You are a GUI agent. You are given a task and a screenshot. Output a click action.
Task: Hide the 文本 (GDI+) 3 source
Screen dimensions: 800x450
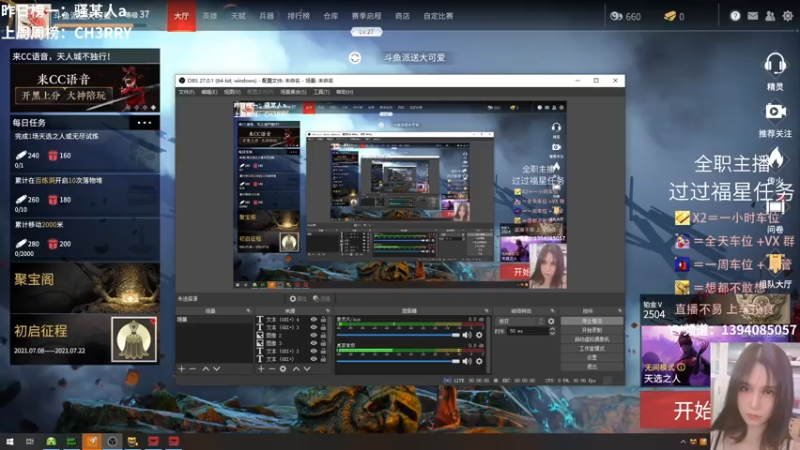pos(313,328)
